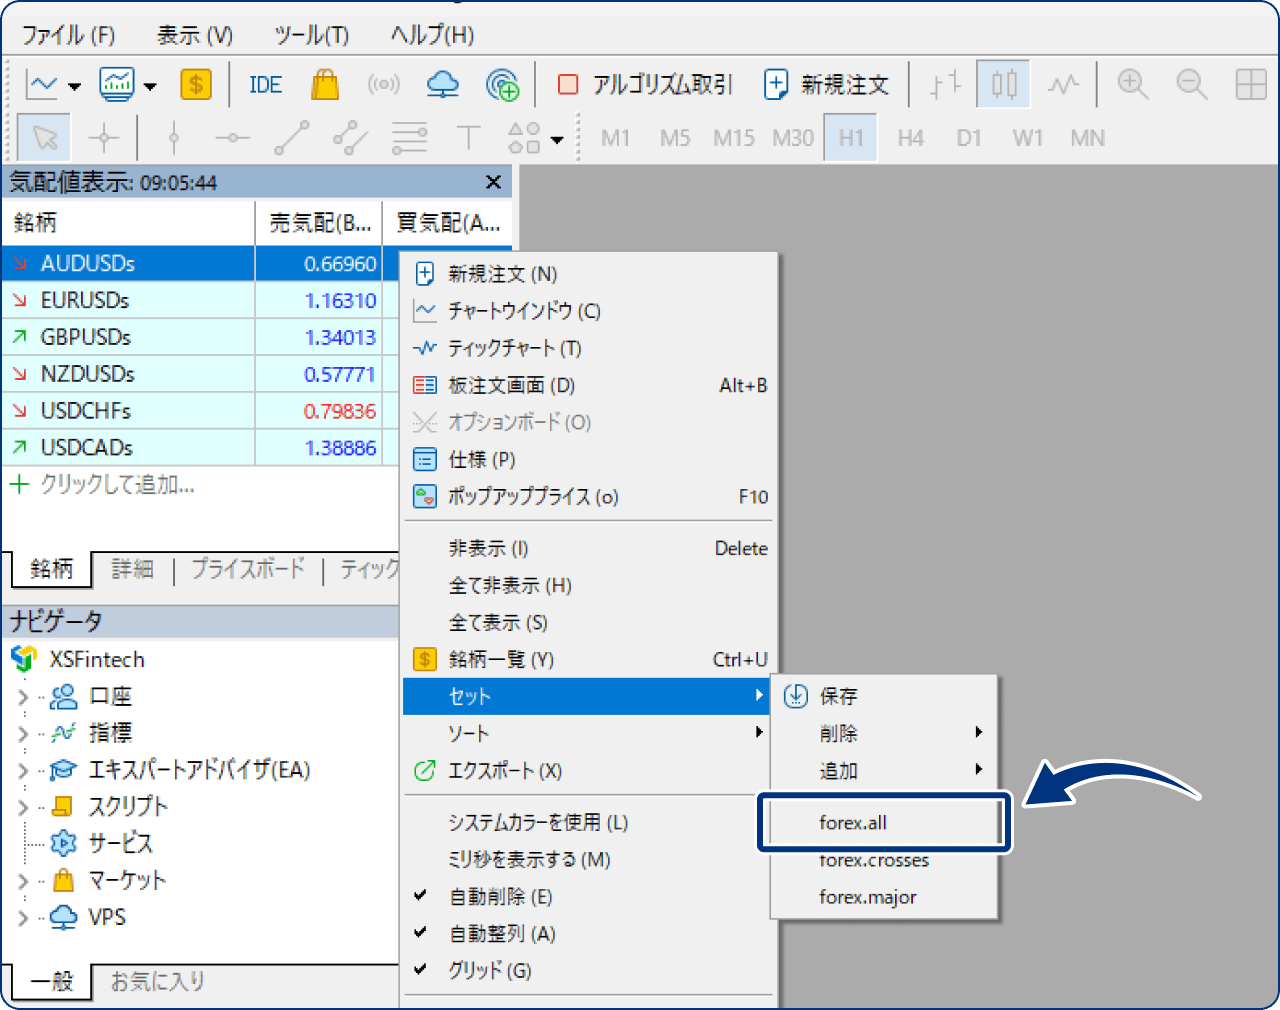Select the trendline drawing tool
Screen dimensions: 1280x1010
coord(291,137)
